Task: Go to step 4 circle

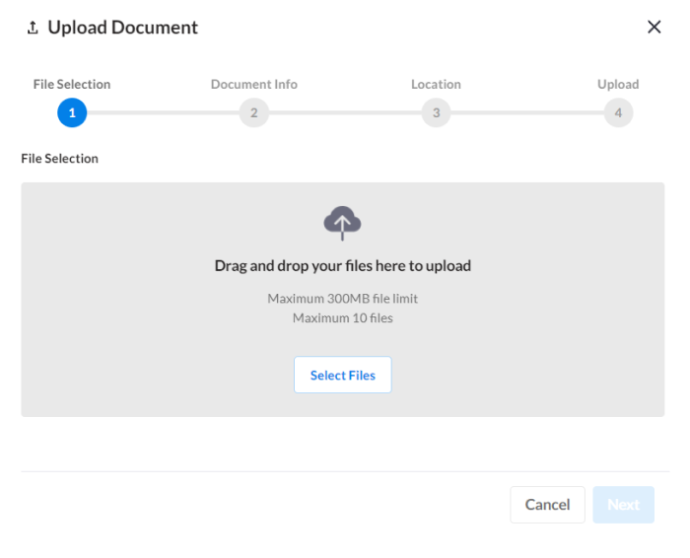Action: coord(618,113)
